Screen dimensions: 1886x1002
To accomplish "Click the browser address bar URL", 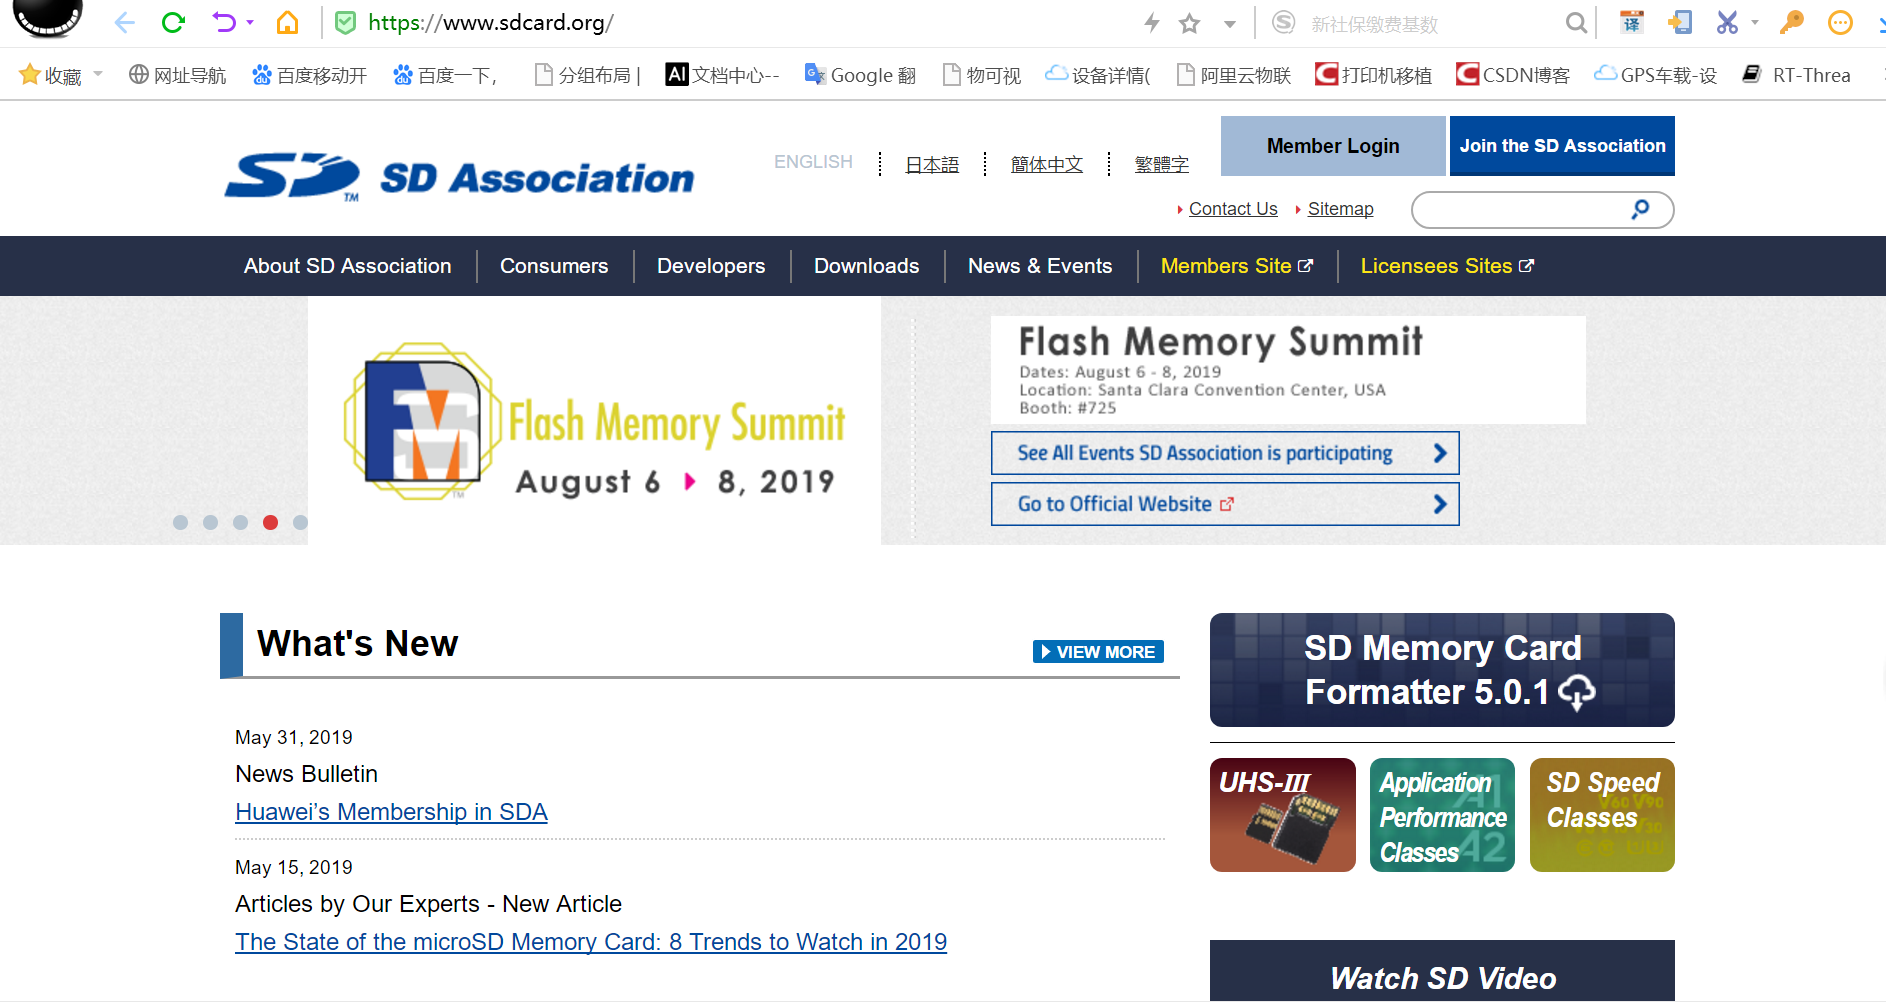I will (491, 23).
